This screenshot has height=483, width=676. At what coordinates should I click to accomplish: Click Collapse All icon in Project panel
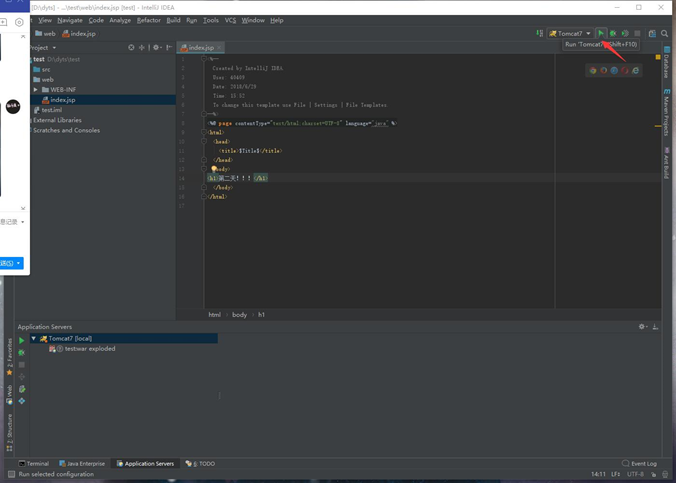click(141, 47)
